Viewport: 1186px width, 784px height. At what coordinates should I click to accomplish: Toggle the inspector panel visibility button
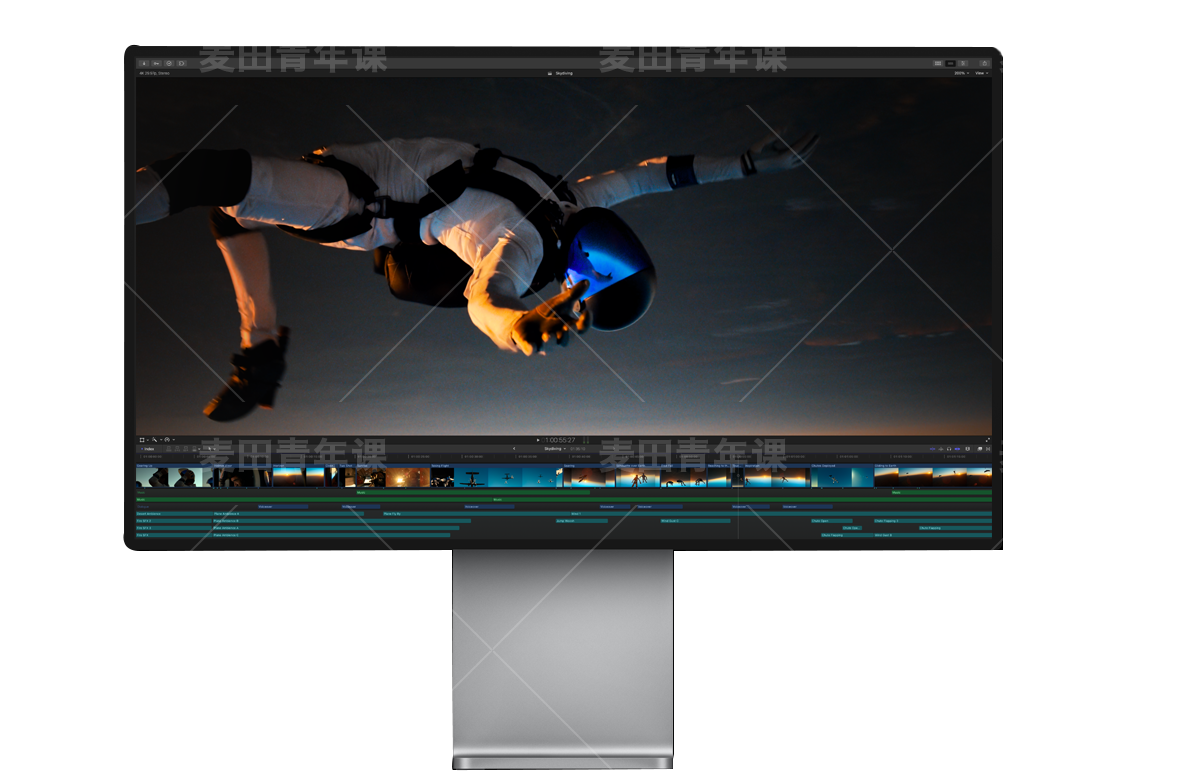[963, 64]
